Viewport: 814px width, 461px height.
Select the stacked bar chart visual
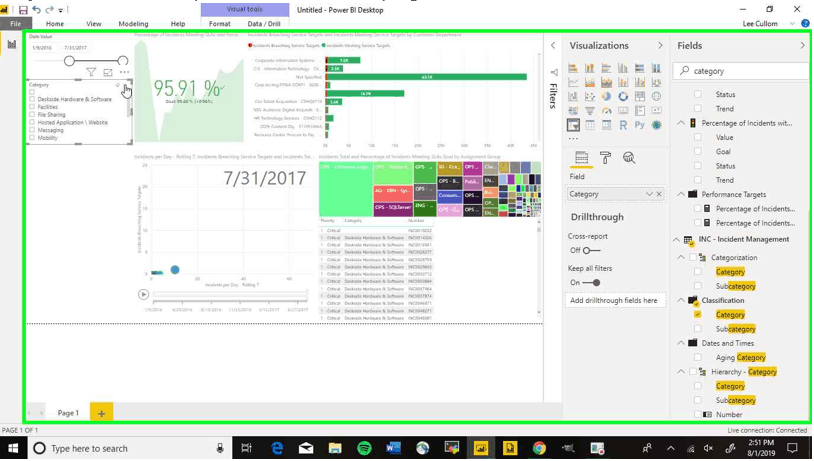pyautogui.click(x=573, y=68)
